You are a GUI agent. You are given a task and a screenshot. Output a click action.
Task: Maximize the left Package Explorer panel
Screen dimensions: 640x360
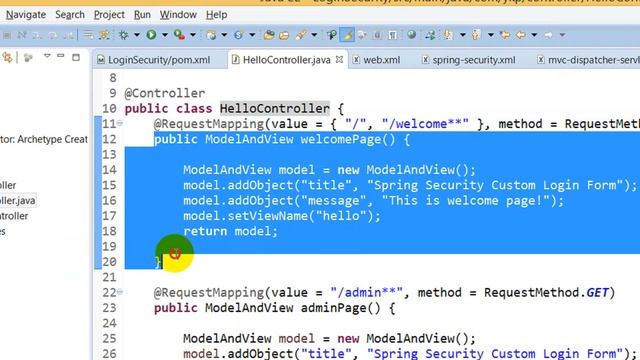pos(76,58)
